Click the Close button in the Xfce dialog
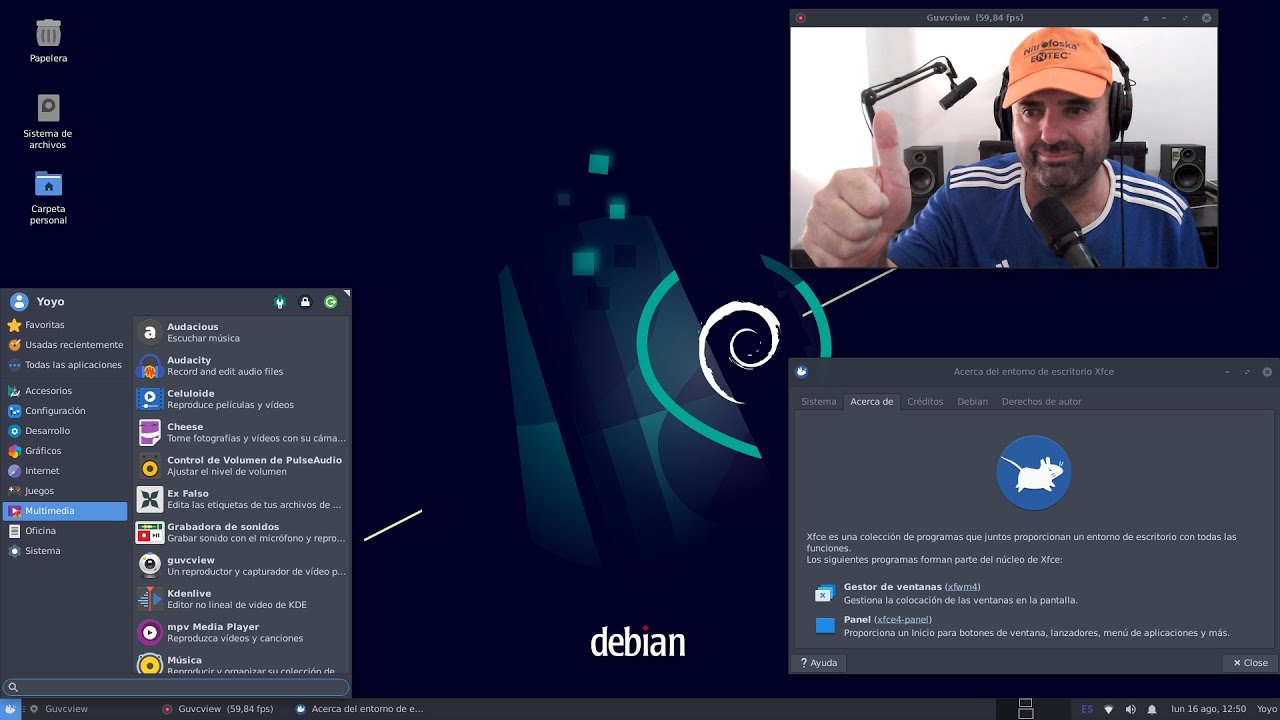Screen dimensions: 1280x720 (1250, 663)
